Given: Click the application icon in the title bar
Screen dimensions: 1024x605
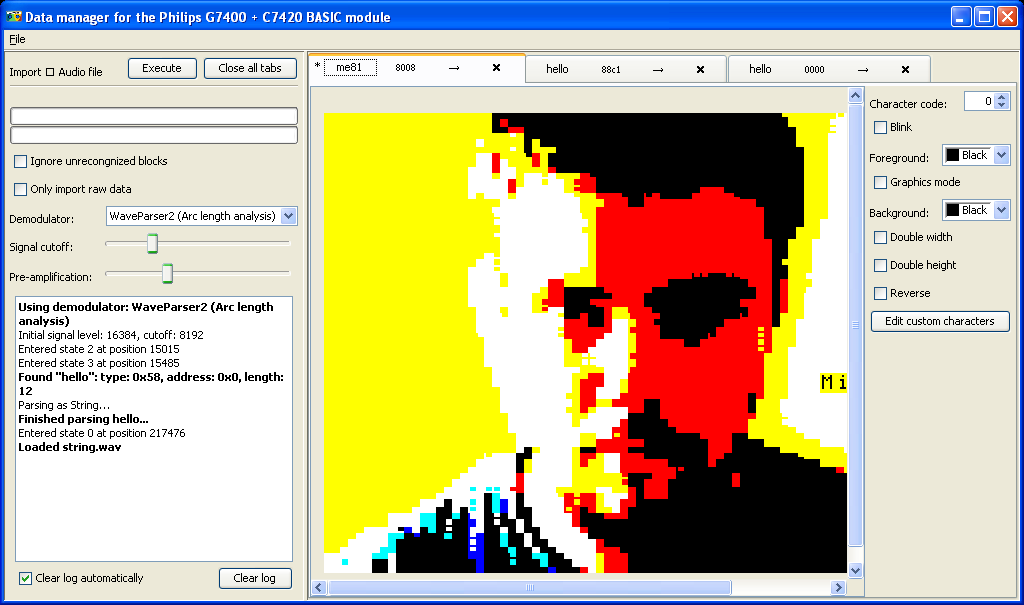Looking at the screenshot, I should point(14,16).
